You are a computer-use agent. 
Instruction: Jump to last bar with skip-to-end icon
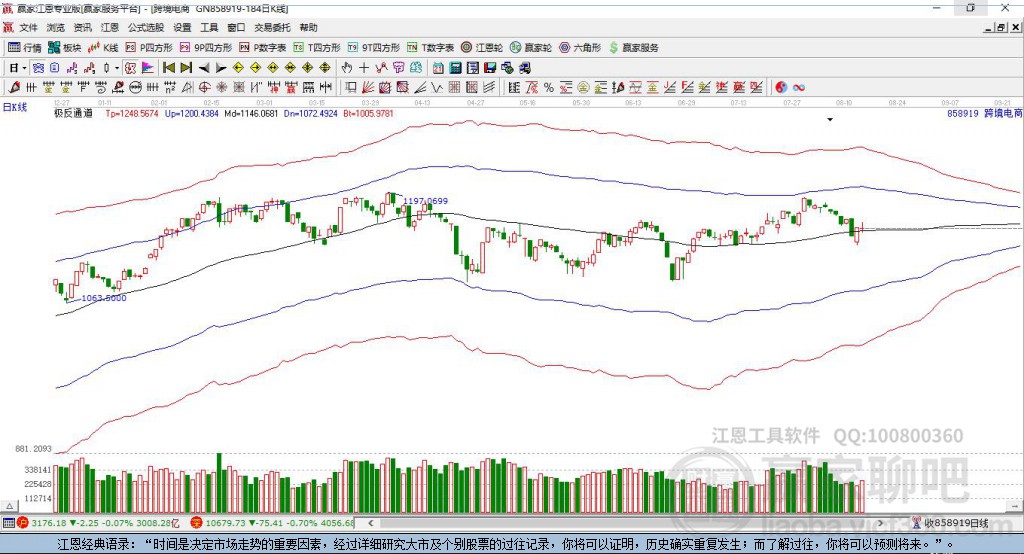186,68
